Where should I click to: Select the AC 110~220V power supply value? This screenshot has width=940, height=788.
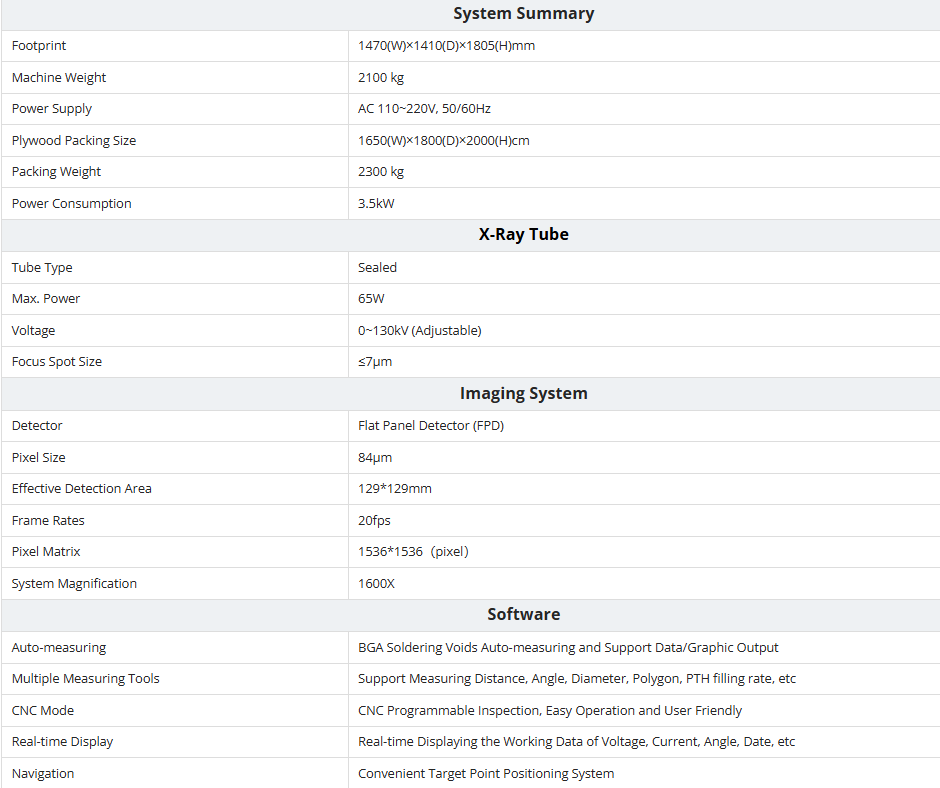(424, 109)
